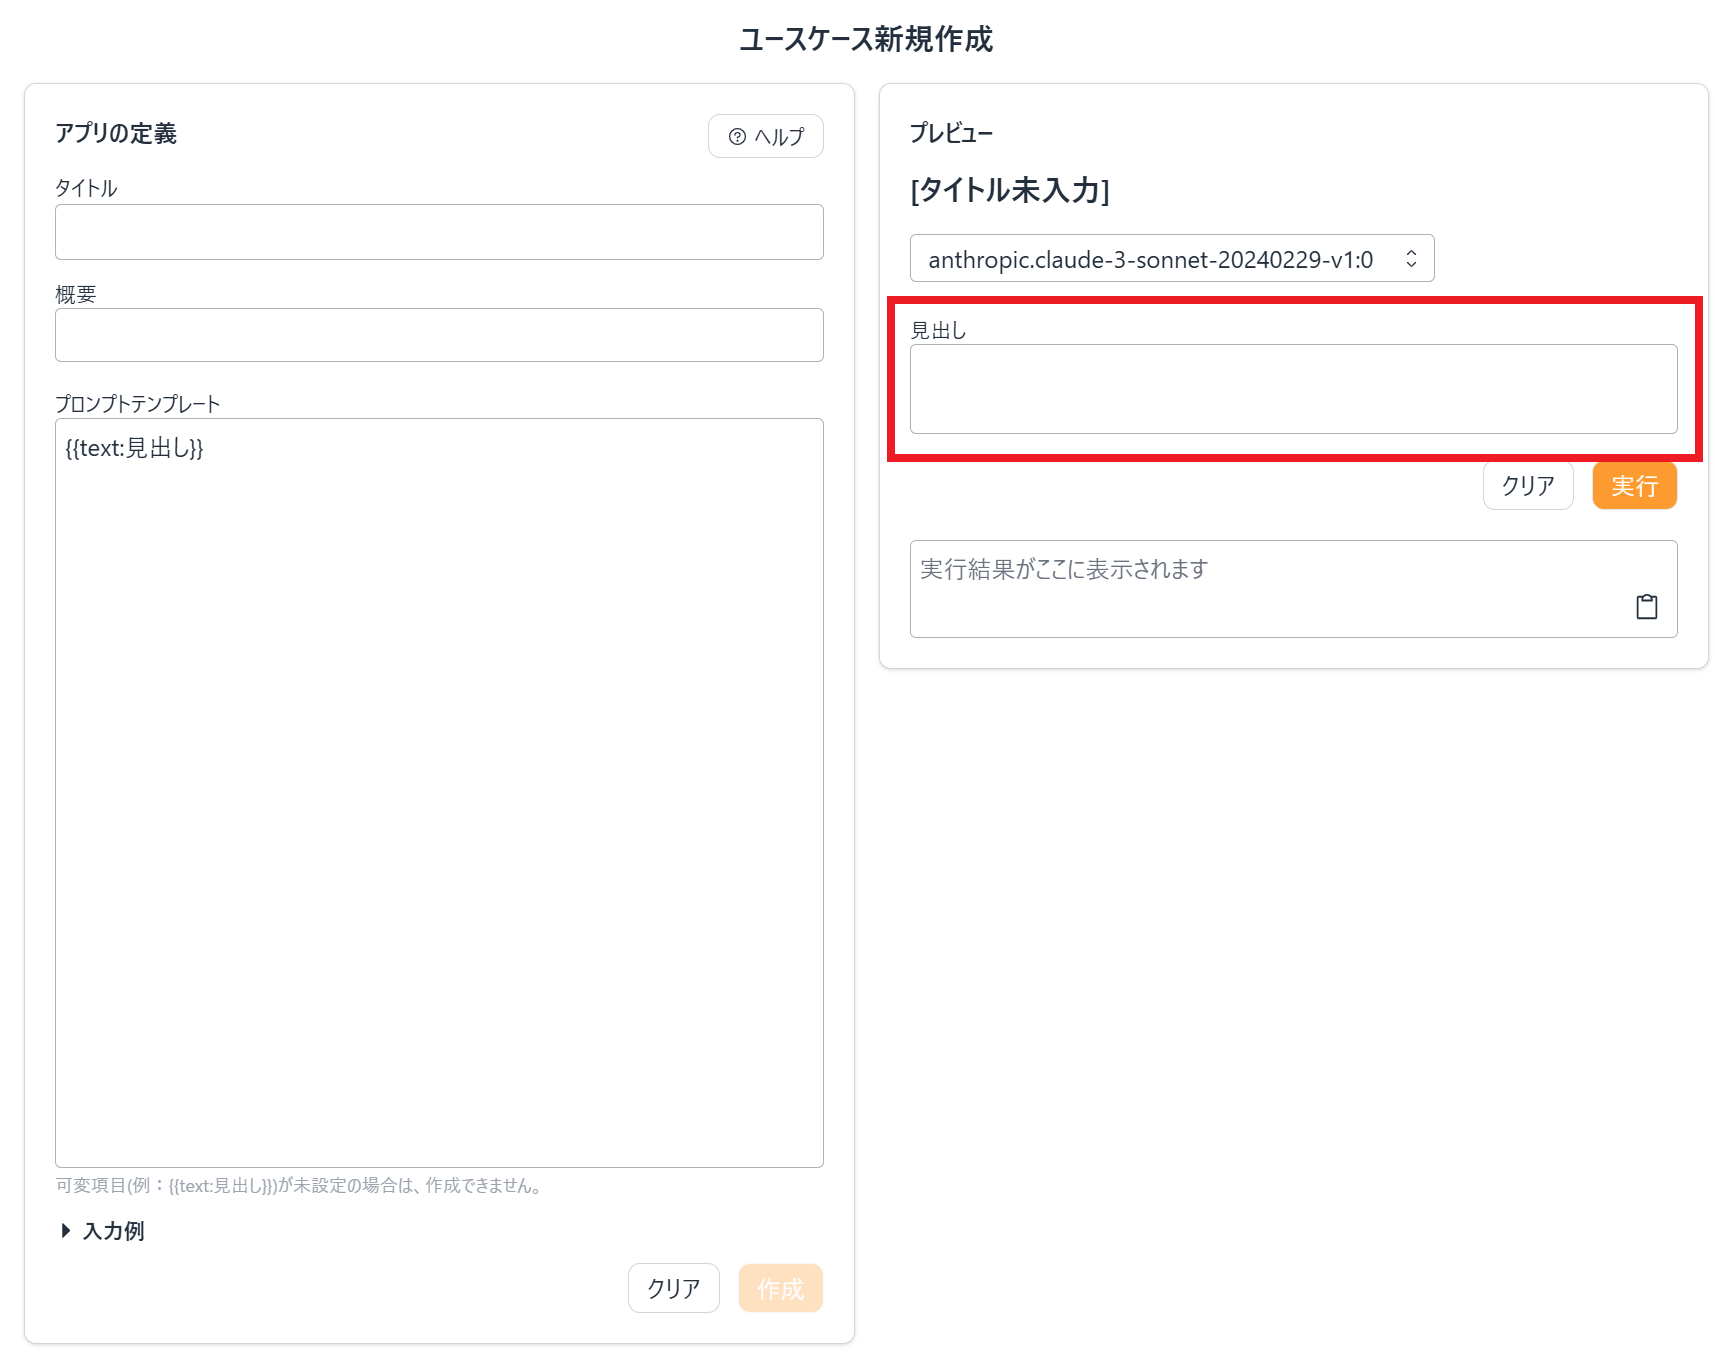This screenshot has width=1715, height=1355.
Task: Click the 作成 create button
Action: [x=781, y=1288]
